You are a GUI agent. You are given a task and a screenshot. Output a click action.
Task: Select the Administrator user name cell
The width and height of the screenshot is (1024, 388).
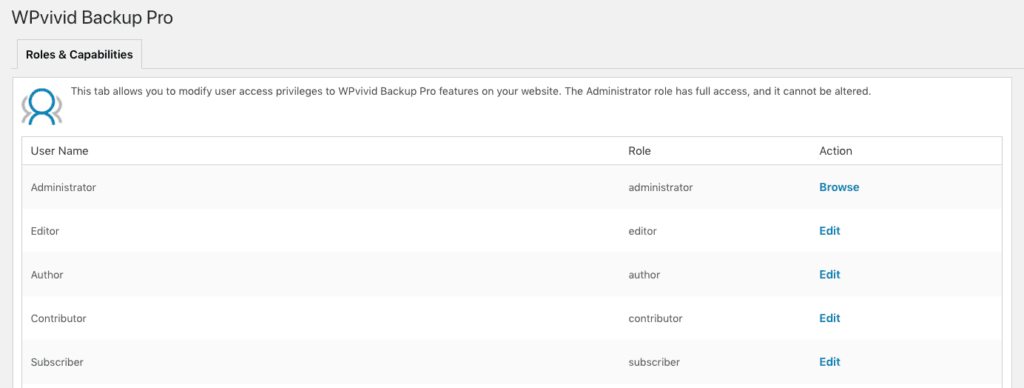pos(63,187)
